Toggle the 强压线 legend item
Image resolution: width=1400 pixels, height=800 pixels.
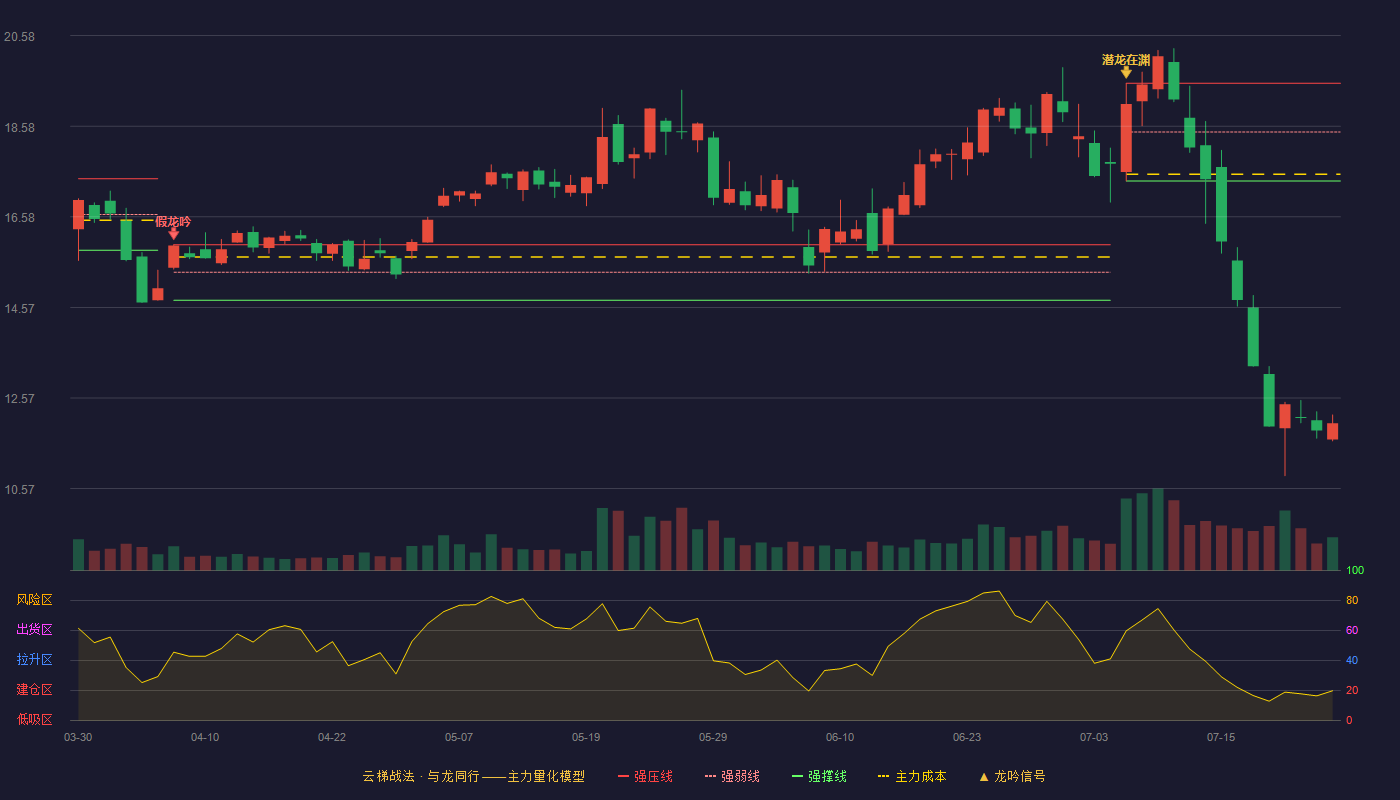(645, 776)
